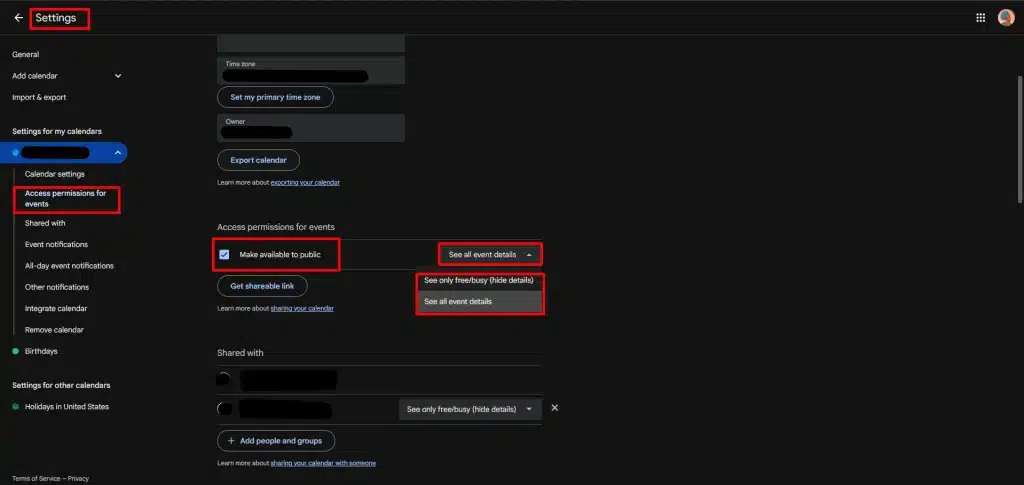Go to Access permissions for events
This screenshot has width=1024, height=485.
click(66, 198)
